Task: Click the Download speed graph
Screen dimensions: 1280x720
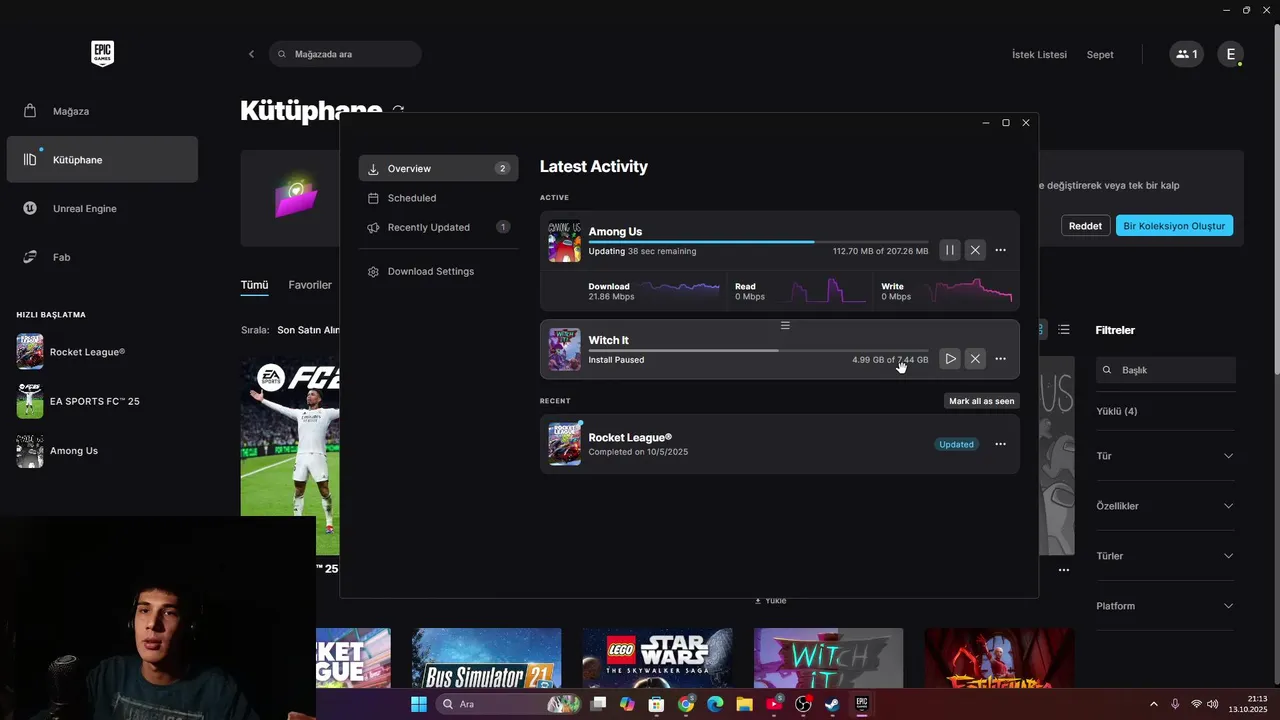Action: pyautogui.click(x=680, y=291)
